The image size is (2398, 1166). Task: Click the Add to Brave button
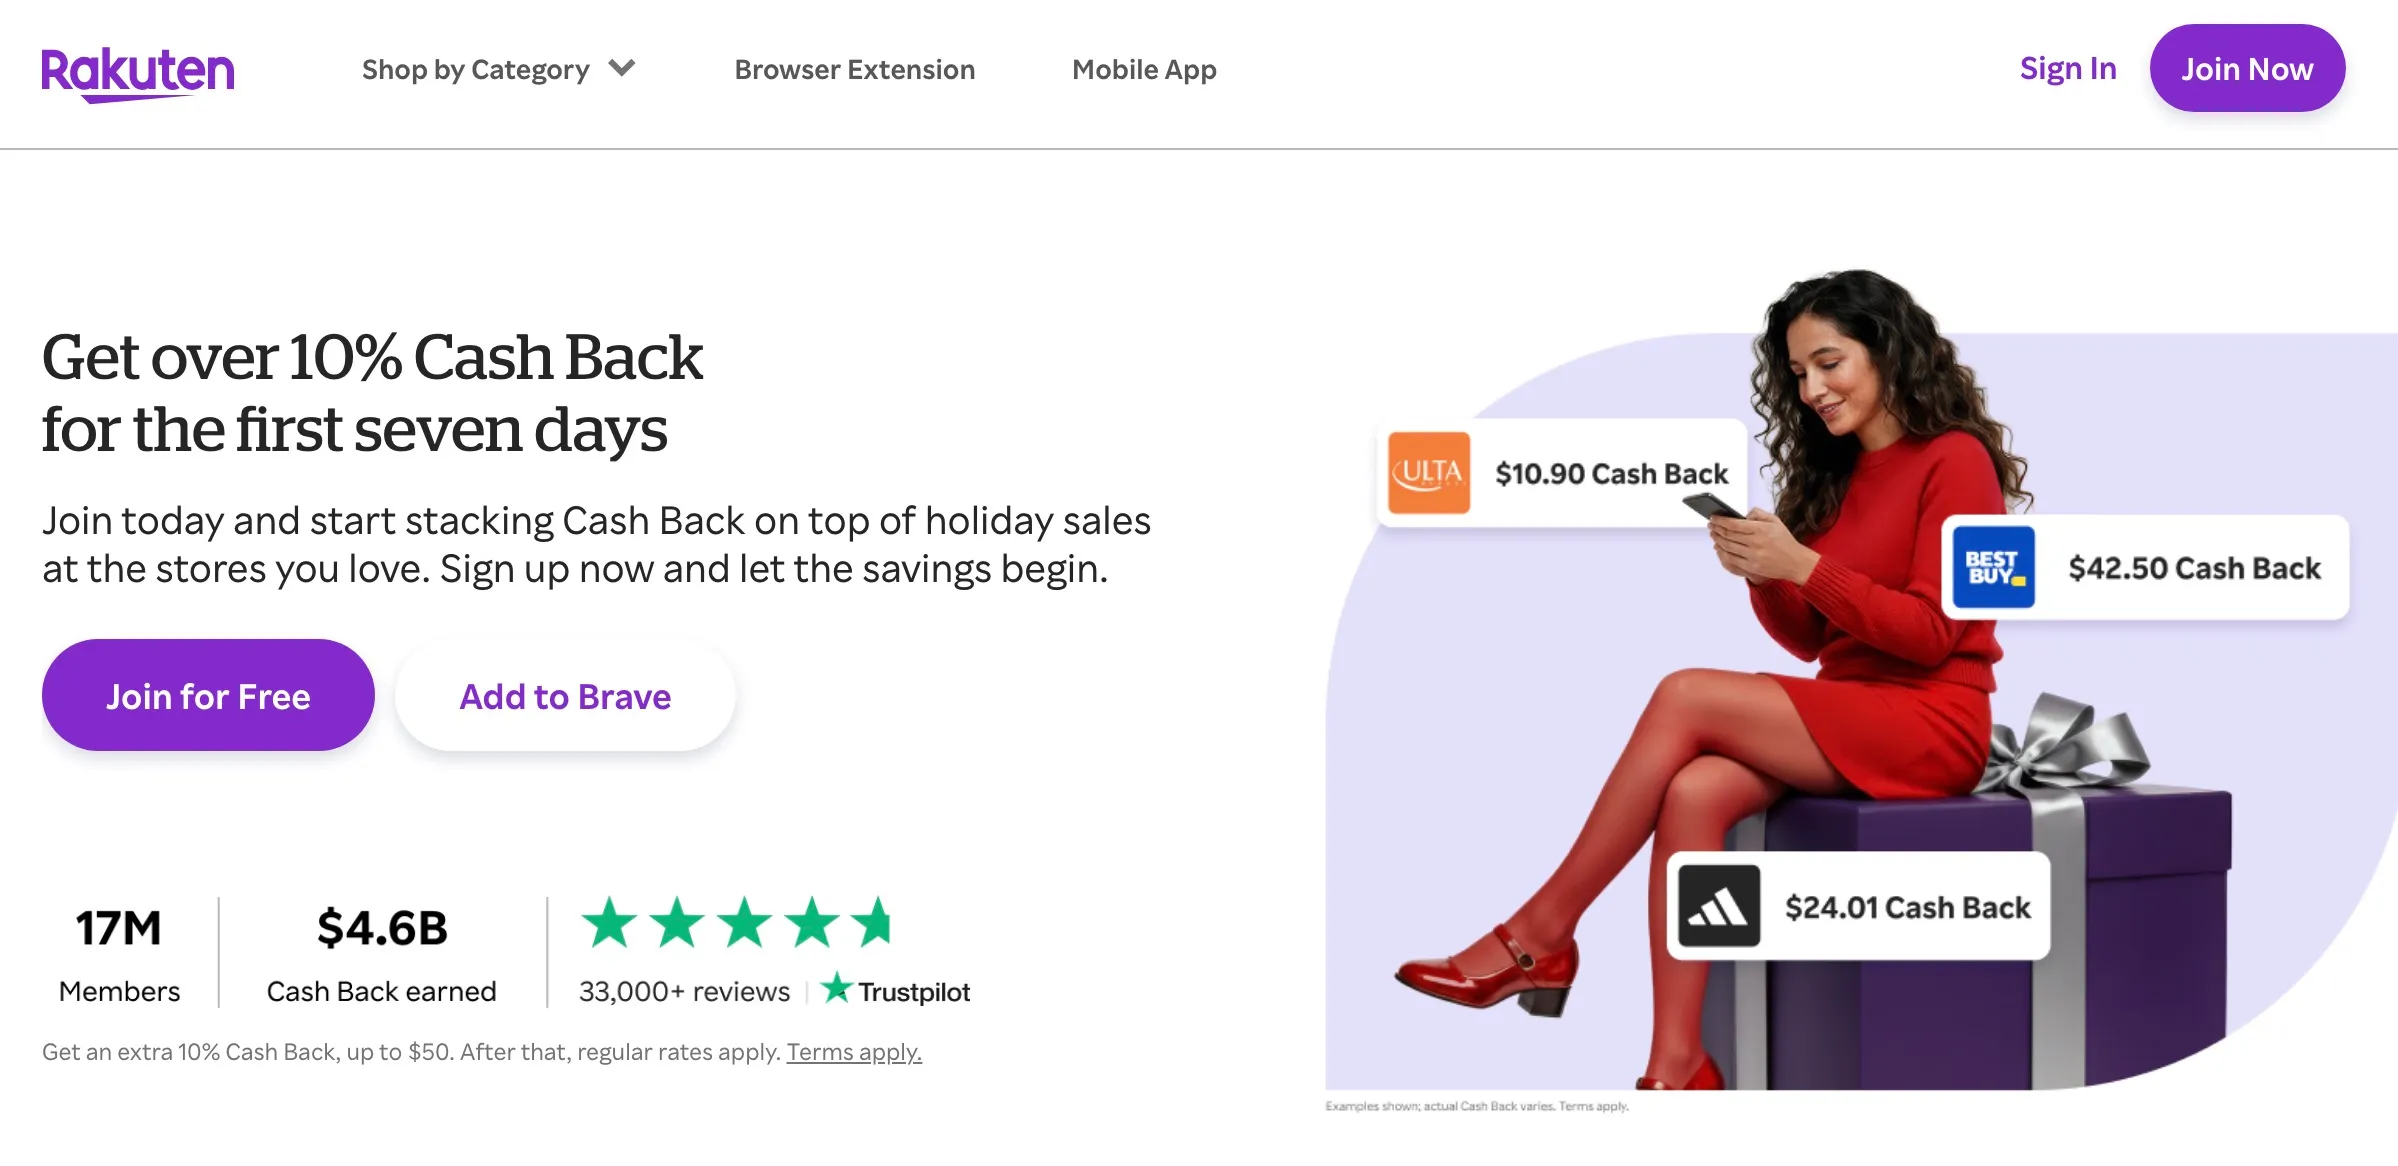[565, 696]
